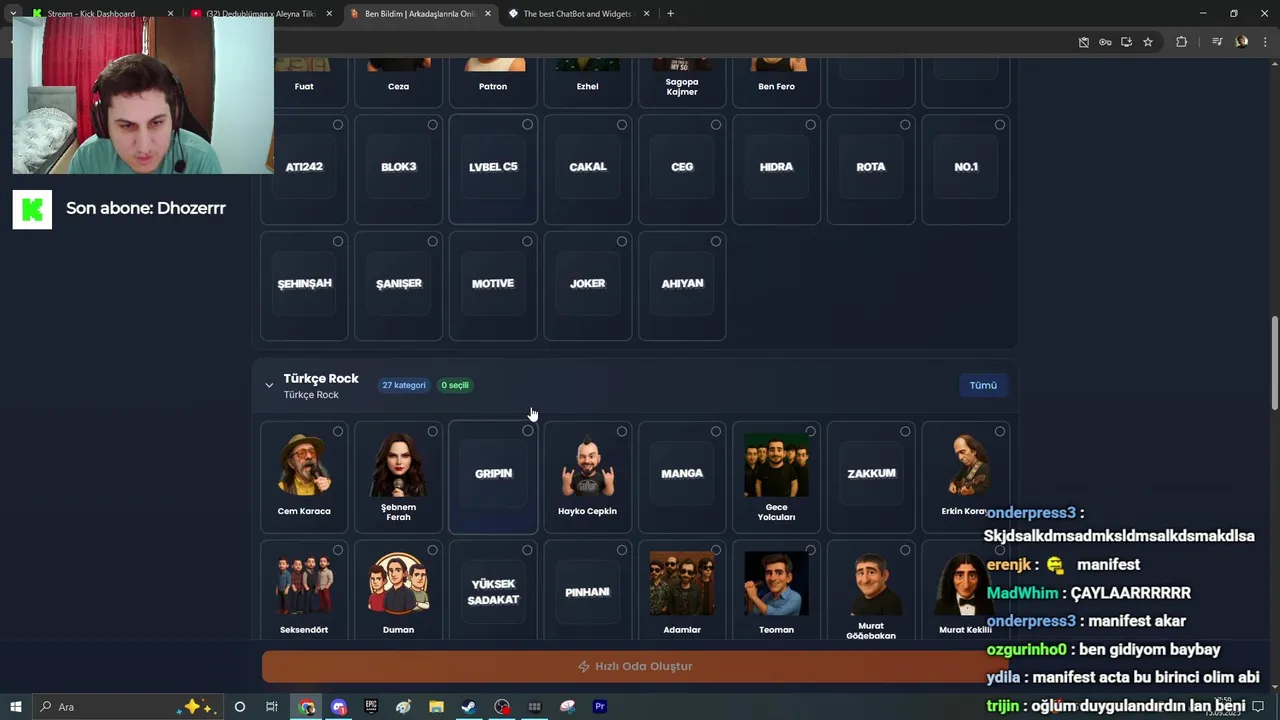Viewport: 1280px width, 720px height.
Task: Toggle the GRIPIN card selection circle
Action: (527, 431)
